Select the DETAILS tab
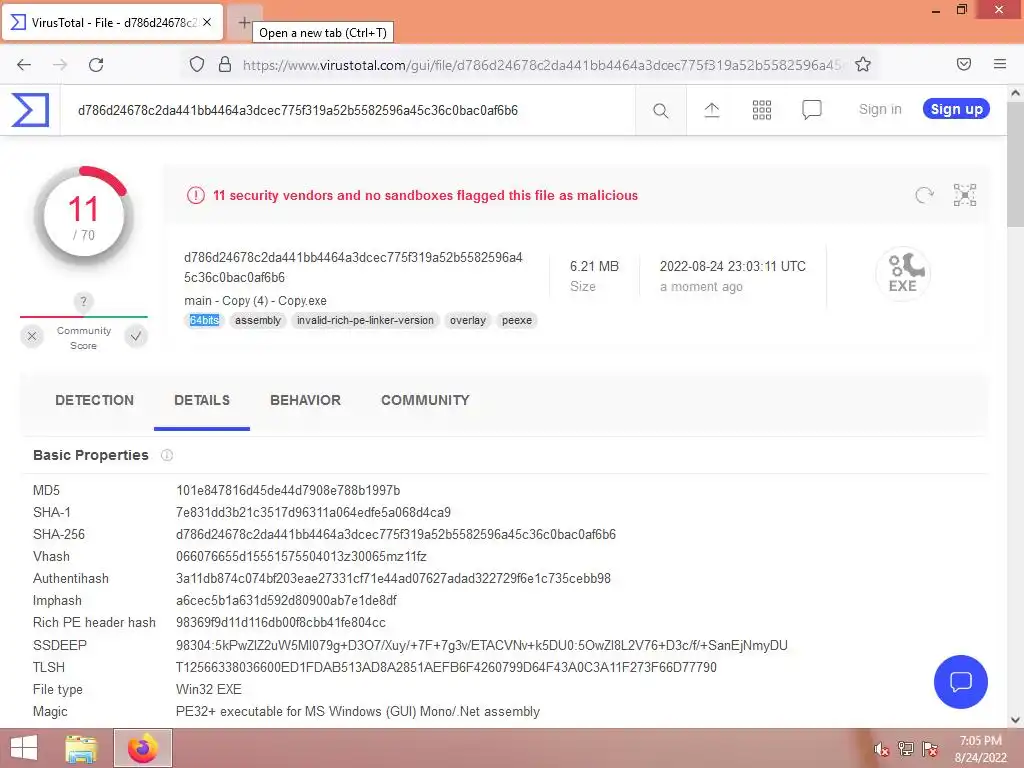Image resolution: width=1024 pixels, height=768 pixels. tap(202, 400)
